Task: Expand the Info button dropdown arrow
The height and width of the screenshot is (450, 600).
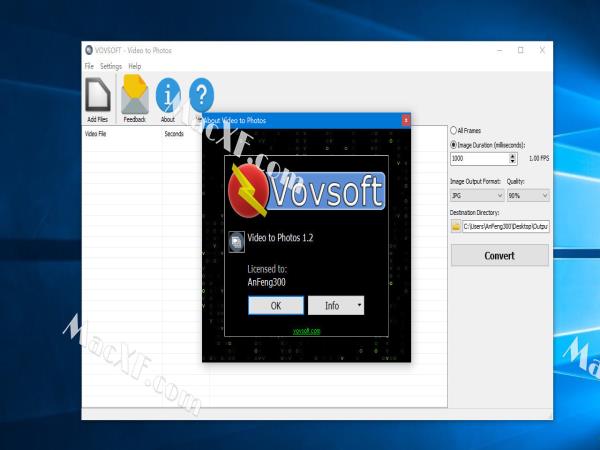Action: coord(359,305)
